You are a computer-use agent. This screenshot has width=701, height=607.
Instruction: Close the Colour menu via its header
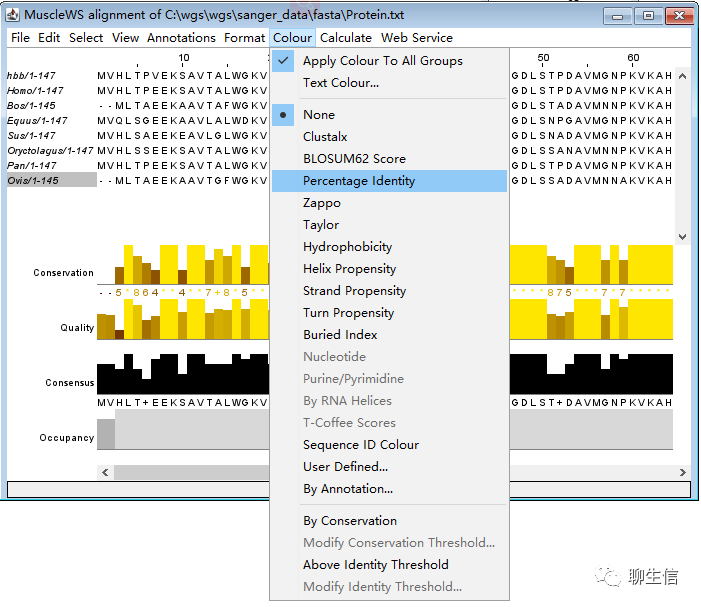[292, 38]
